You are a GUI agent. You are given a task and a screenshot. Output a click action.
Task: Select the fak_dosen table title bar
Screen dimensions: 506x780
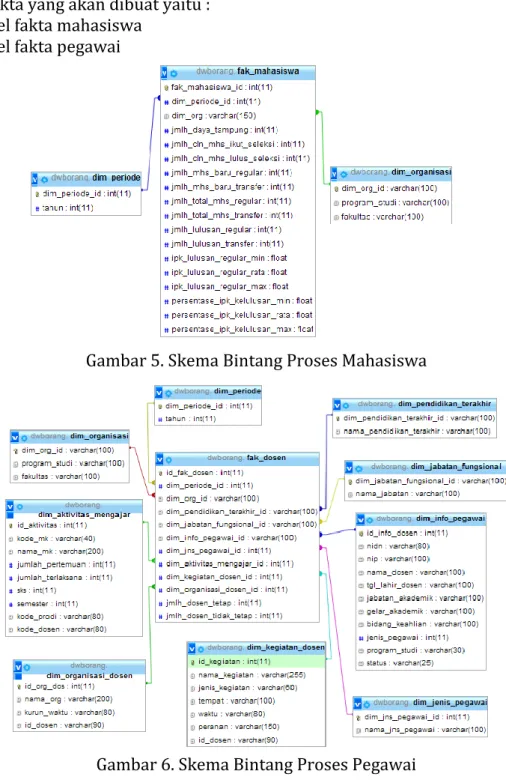point(237,458)
